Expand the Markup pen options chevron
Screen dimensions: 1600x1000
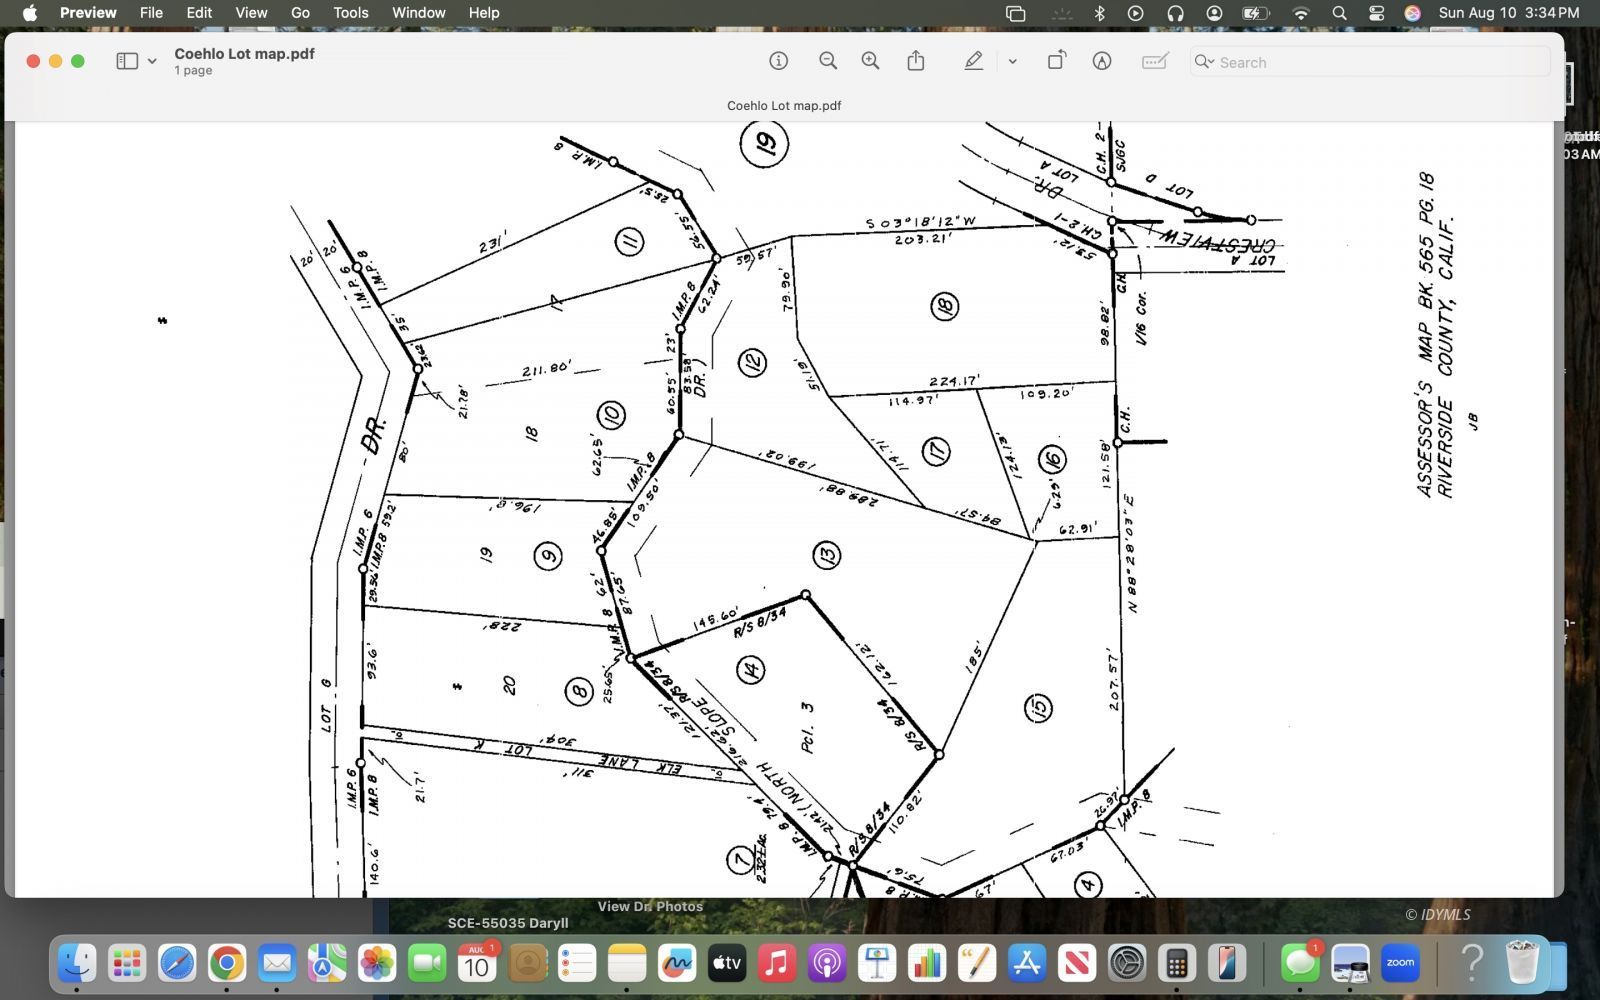click(1012, 61)
